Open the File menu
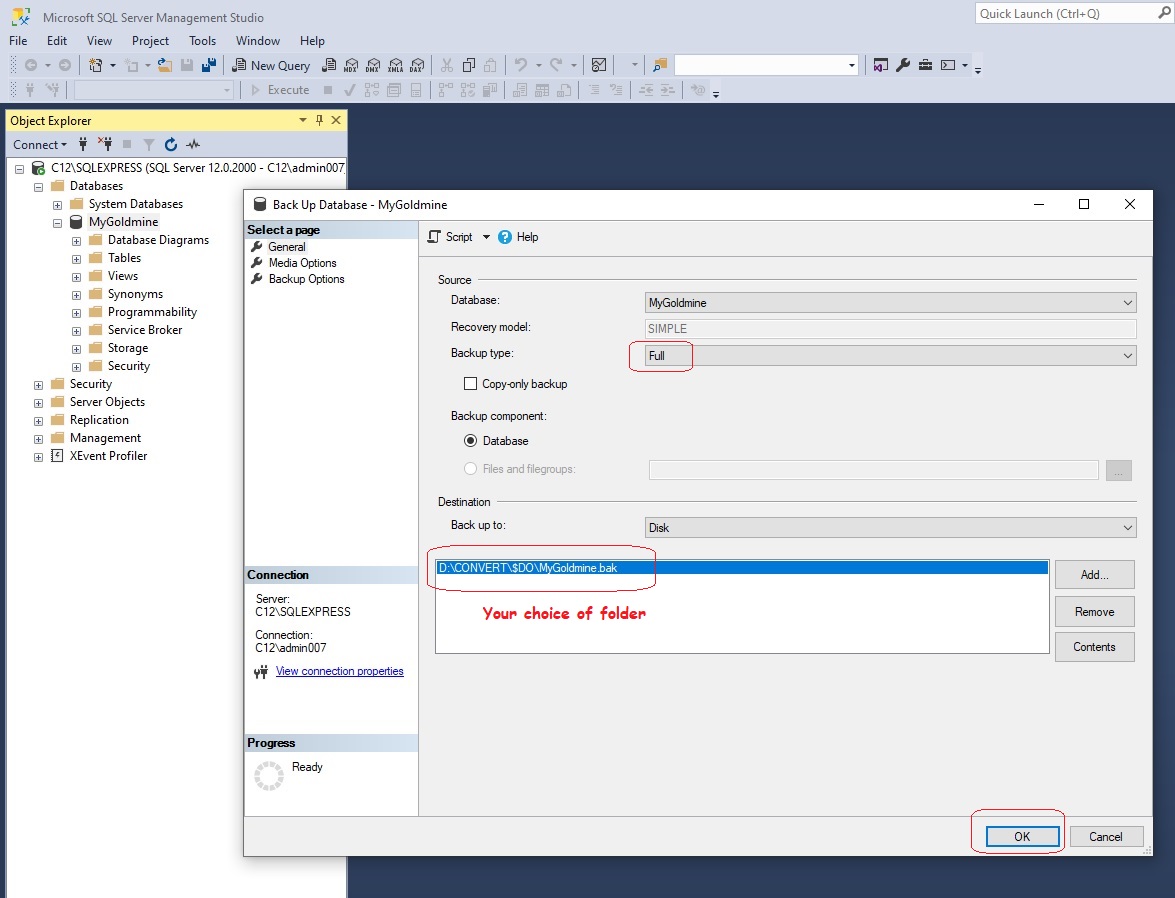This screenshot has height=898, width=1175. tap(18, 40)
